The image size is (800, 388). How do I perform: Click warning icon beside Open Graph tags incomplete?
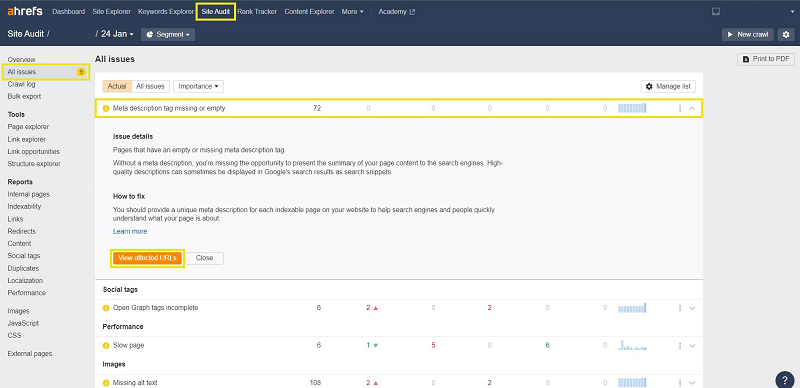(106, 308)
